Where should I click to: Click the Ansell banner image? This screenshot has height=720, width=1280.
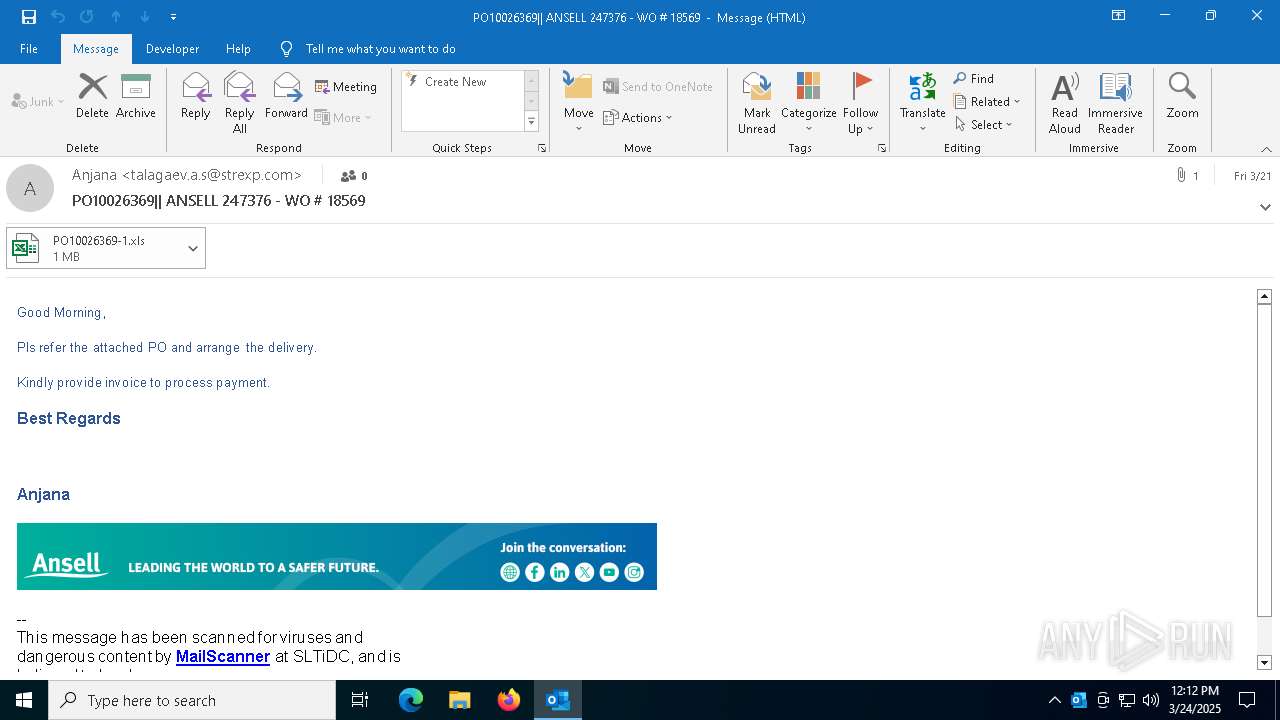pos(337,556)
